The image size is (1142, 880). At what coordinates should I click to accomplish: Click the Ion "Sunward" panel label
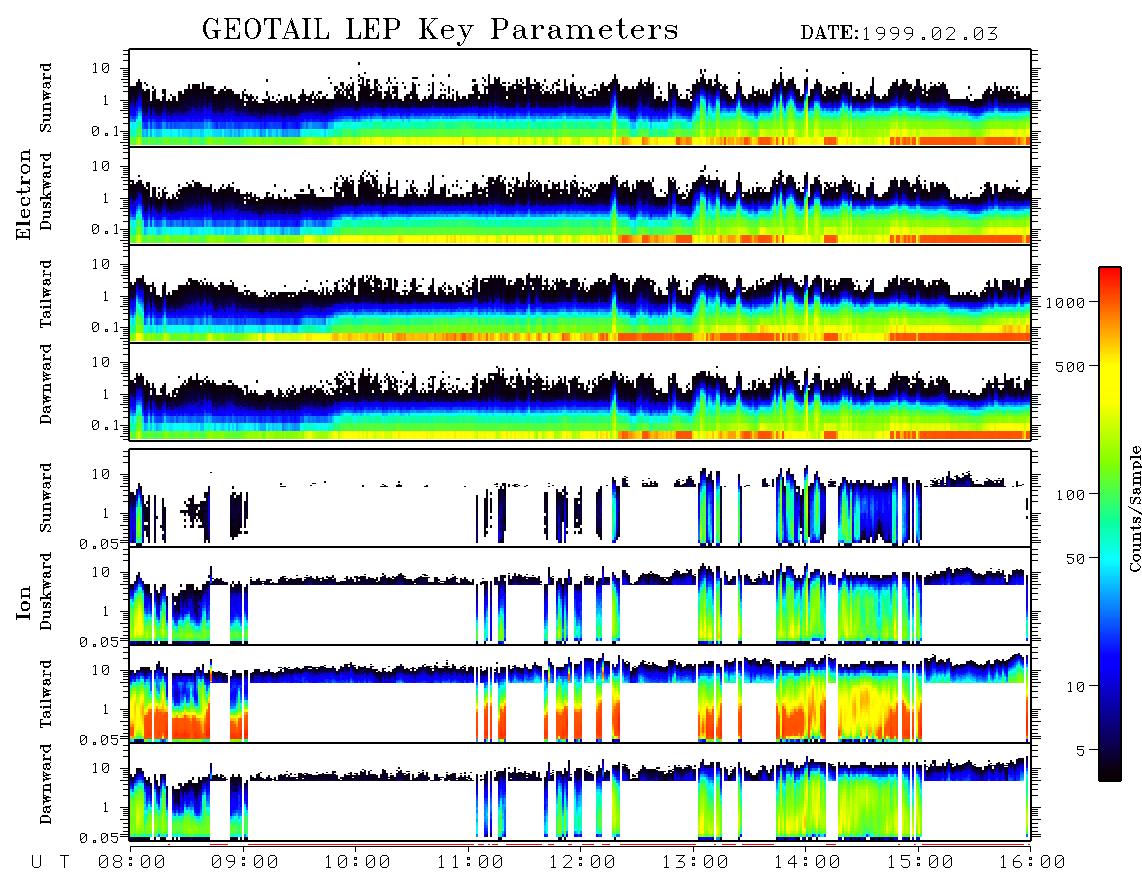(46, 498)
